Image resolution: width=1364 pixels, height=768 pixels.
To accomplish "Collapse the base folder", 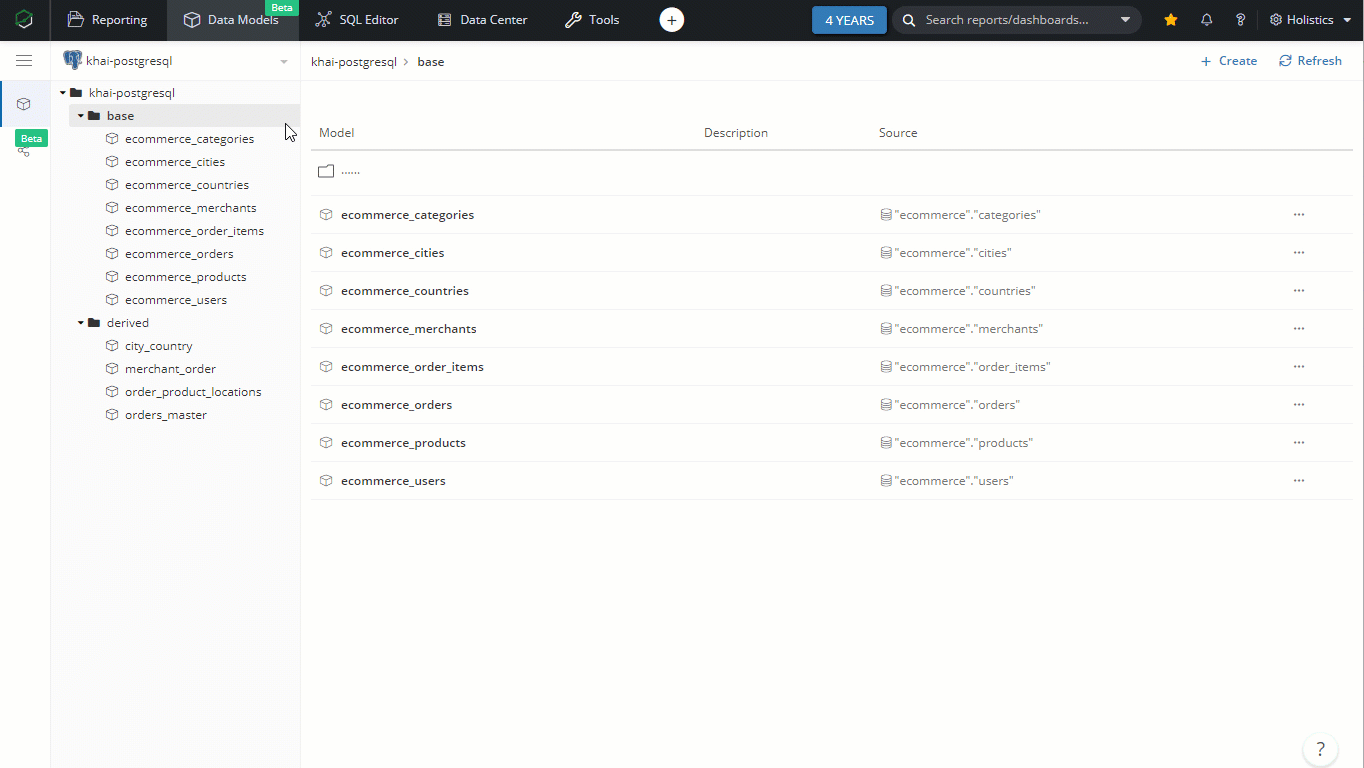I will pos(81,116).
